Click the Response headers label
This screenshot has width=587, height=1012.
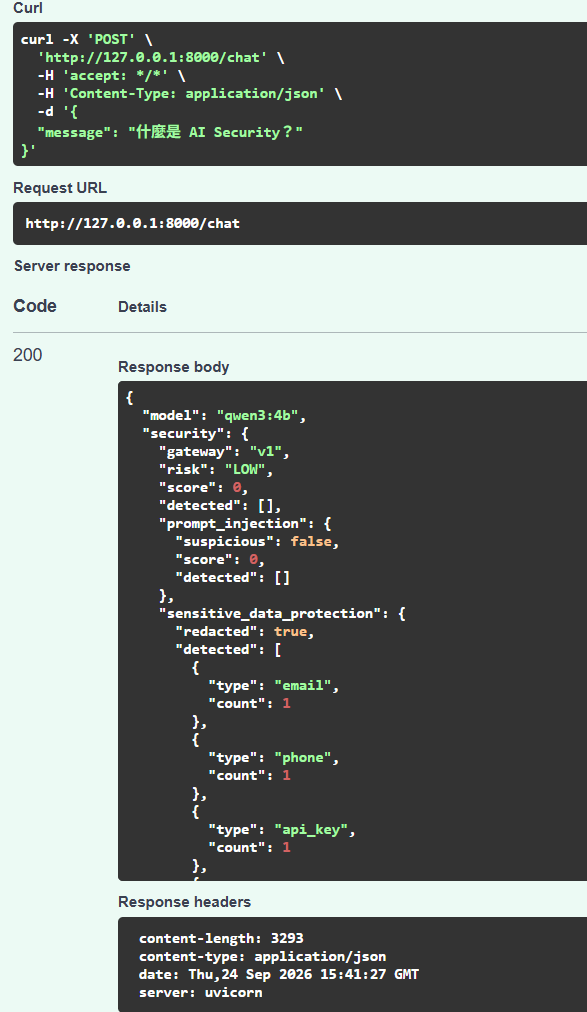tap(184, 902)
